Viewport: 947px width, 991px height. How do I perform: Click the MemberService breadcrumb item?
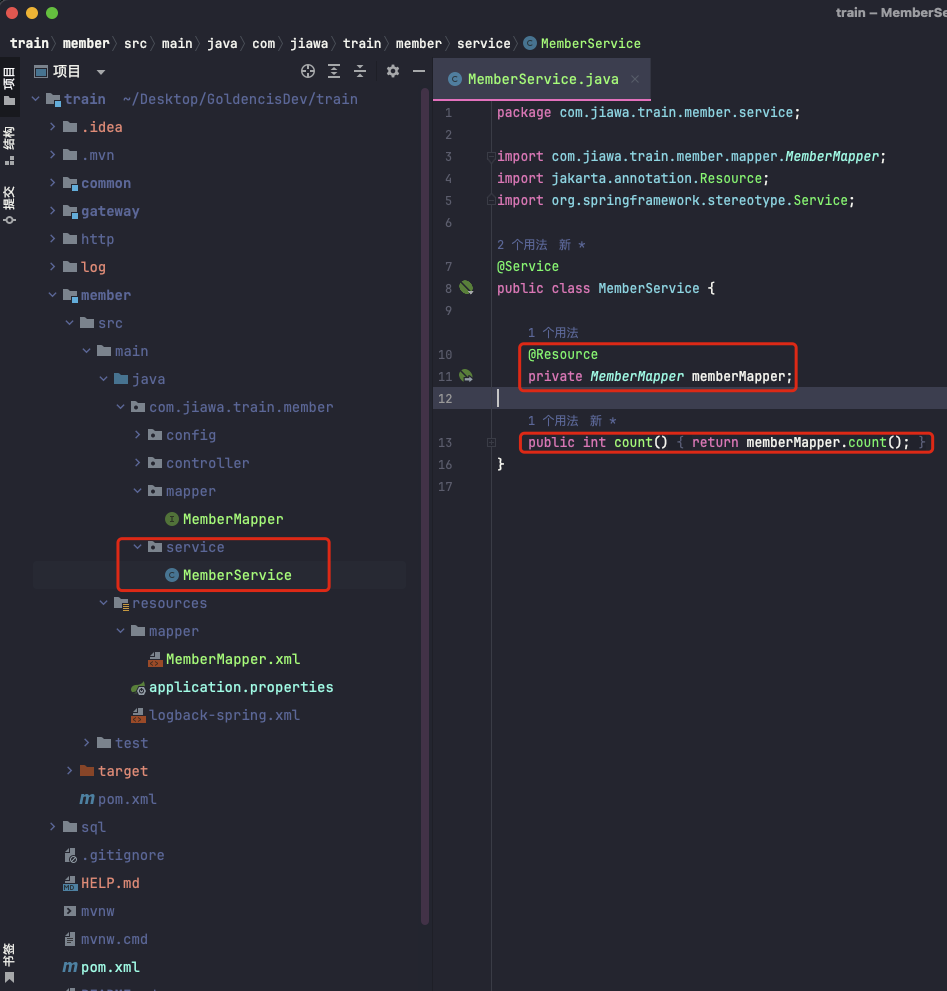pos(582,44)
